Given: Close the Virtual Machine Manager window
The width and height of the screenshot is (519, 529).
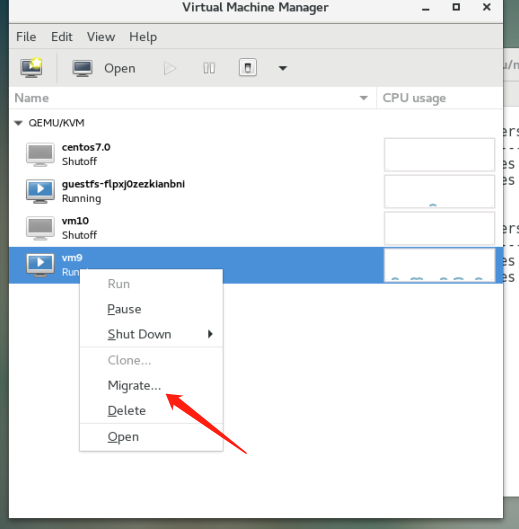Looking at the screenshot, I should [487, 7].
